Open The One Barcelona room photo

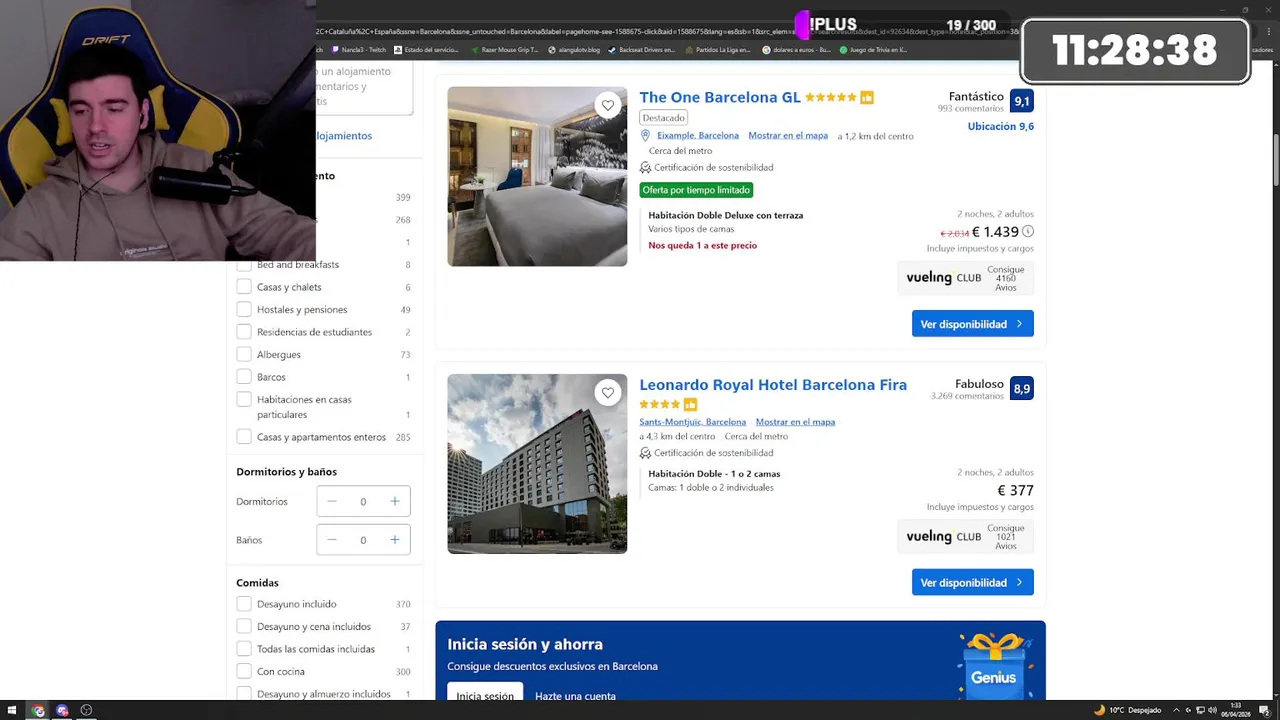(x=537, y=176)
